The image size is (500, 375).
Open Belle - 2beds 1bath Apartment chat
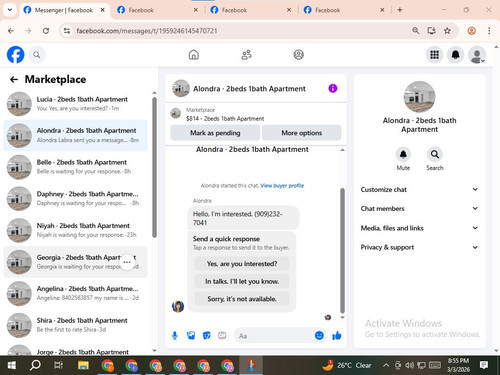tap(75, 167)
